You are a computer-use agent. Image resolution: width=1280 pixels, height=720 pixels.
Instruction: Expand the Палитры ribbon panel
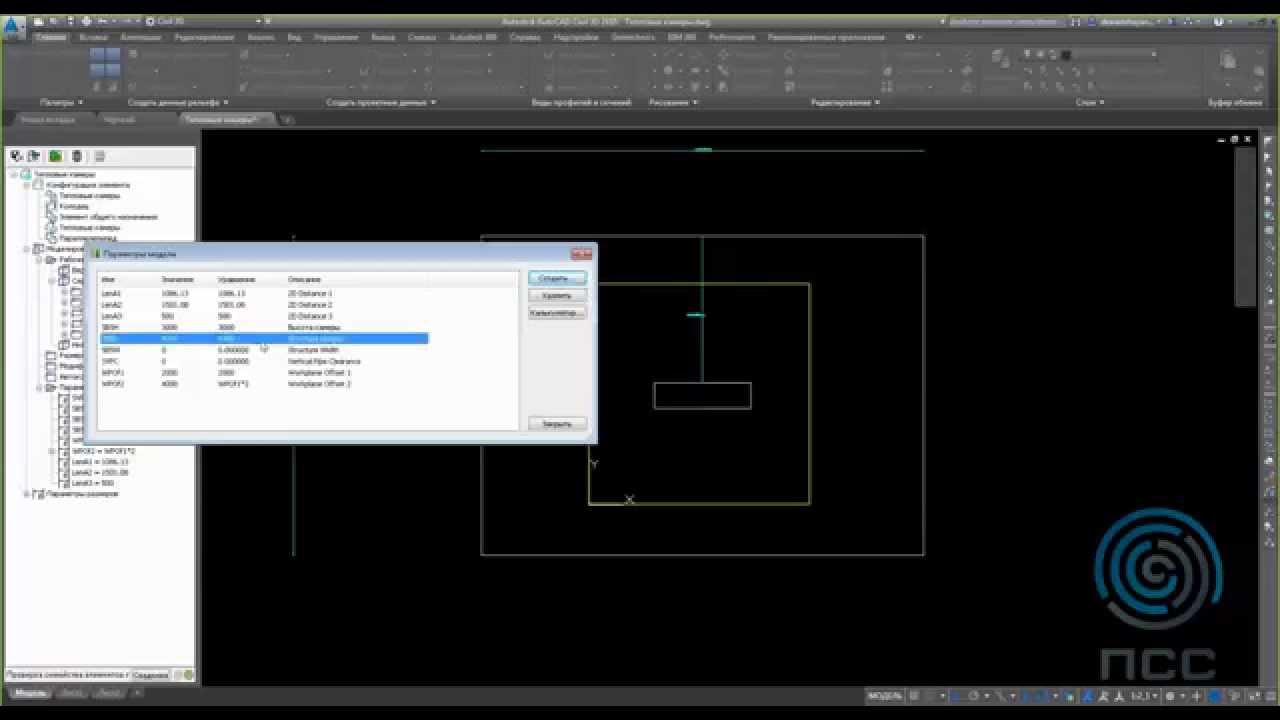(62, 102)
